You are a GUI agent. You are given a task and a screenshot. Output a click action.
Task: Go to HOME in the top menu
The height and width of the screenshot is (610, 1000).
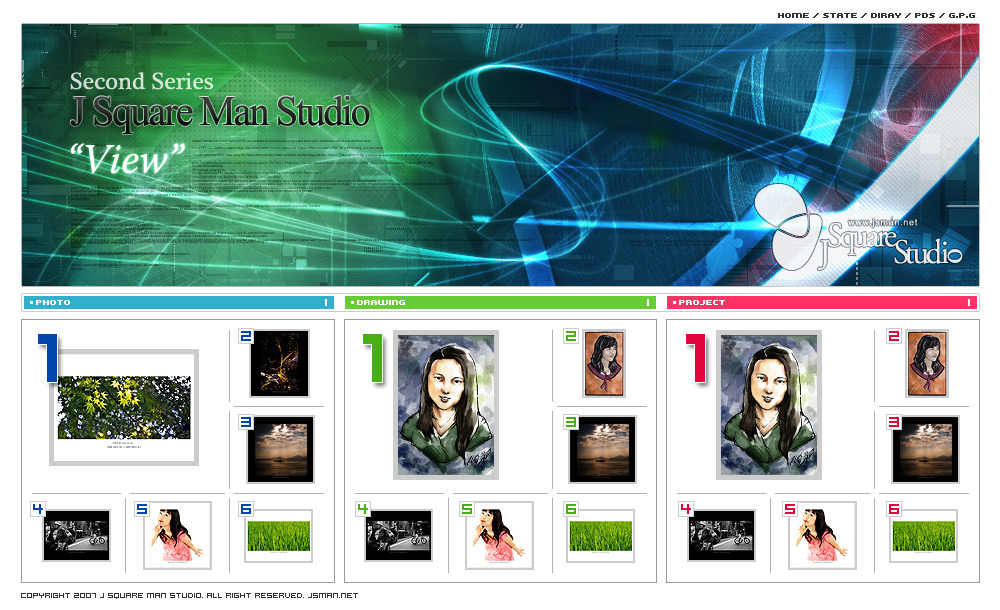(x=793, y=16)
